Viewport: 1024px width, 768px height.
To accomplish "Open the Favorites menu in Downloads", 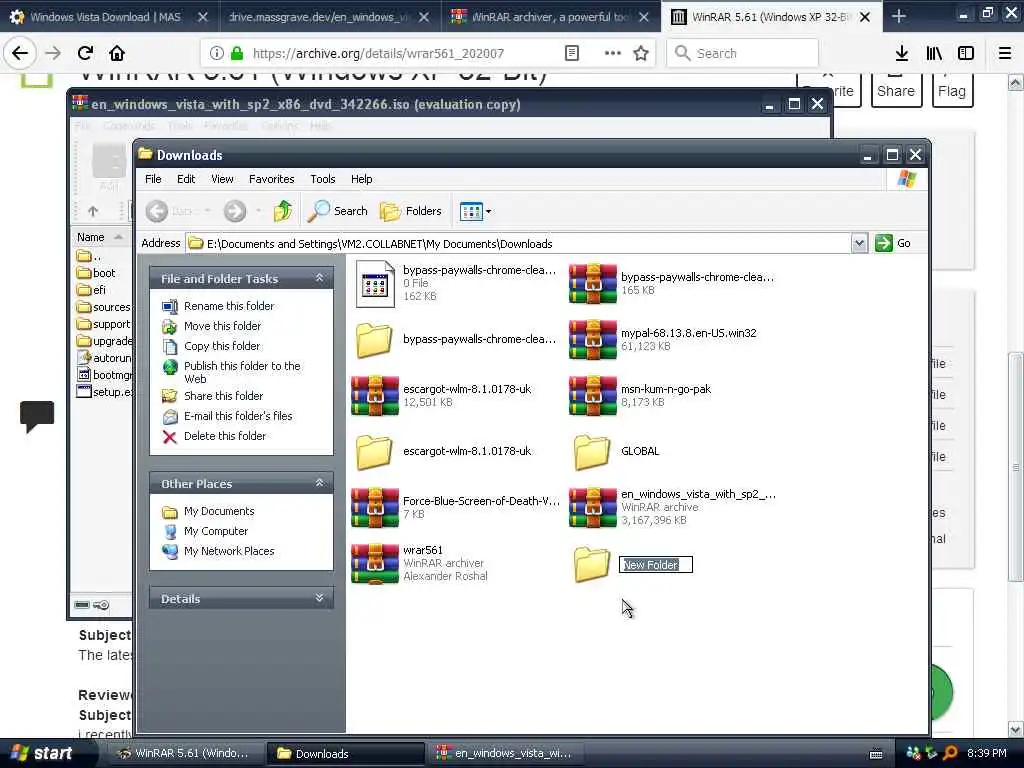I will tap(272, 179).
